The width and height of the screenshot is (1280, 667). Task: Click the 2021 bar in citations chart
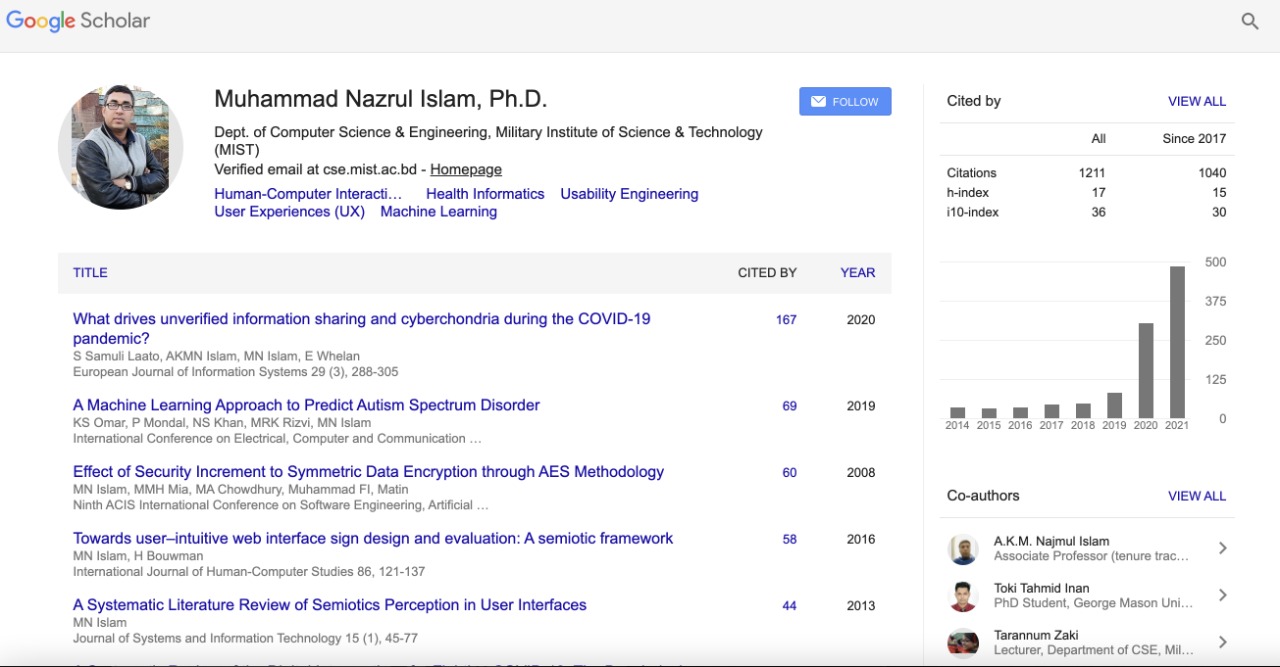click(x=1177, y=342)
